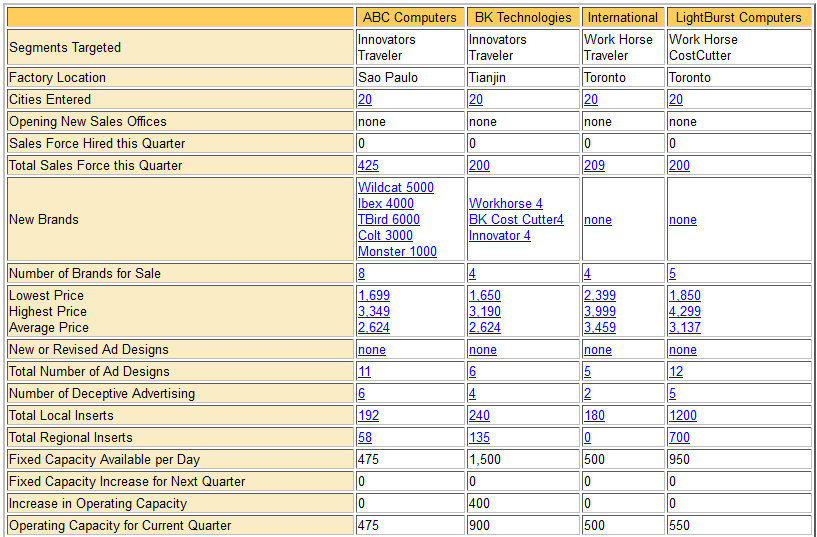Open International deceptive advertising count 2
This screenshot has width=817, height=537.
(588, 394)
